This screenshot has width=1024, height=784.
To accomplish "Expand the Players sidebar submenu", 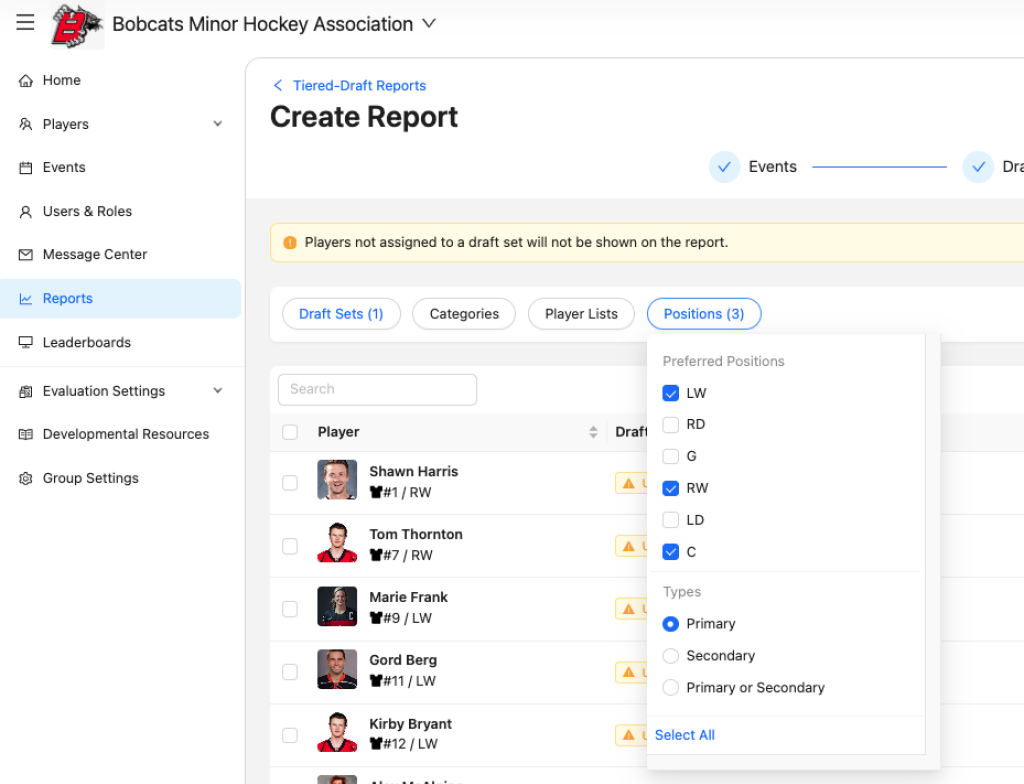I will pos(217,124).
